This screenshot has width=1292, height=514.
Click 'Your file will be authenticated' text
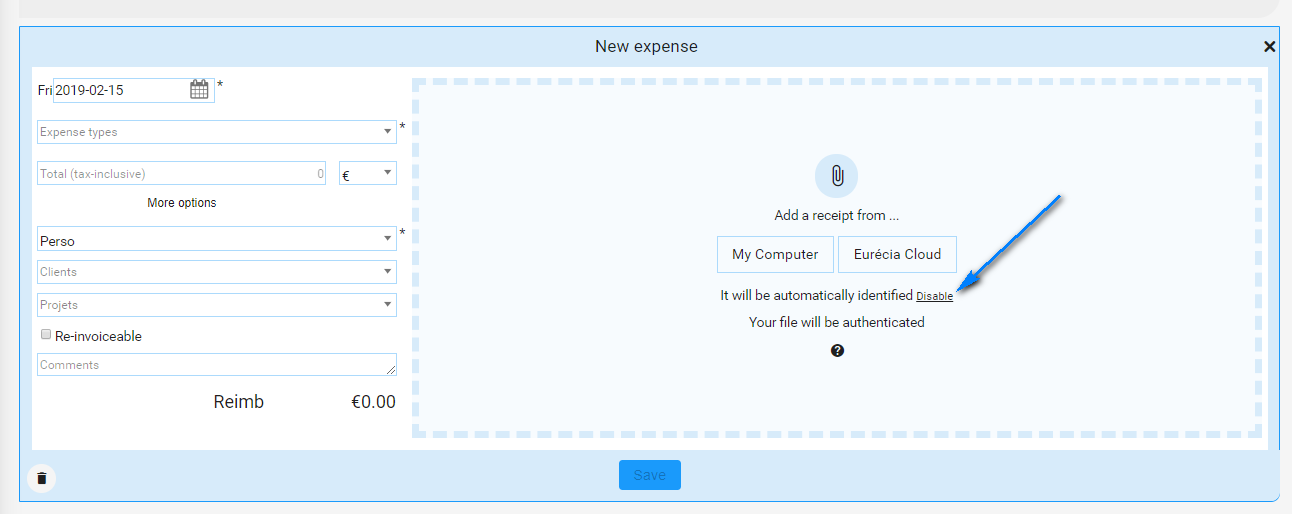pos(837,322)
